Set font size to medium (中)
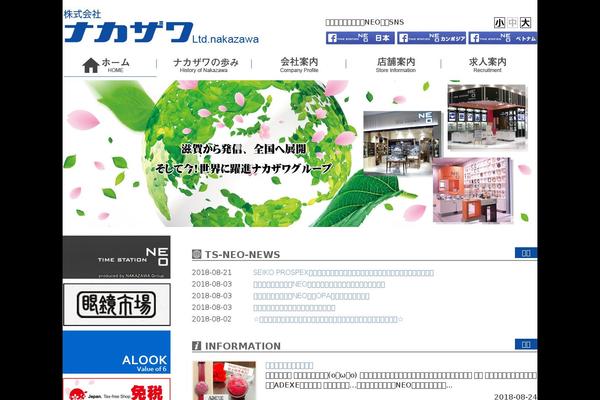The image size is (600, 400). click(512, 23)
